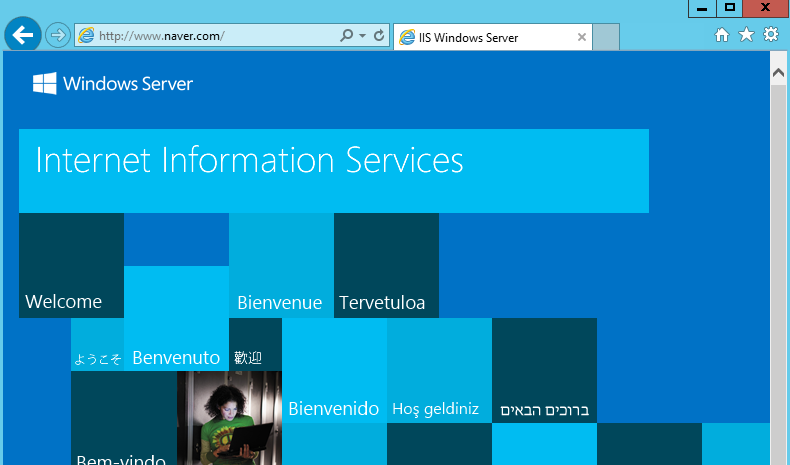Click the ようこそ tile
The image size is (790, 465).
click(x=97, y=345)
